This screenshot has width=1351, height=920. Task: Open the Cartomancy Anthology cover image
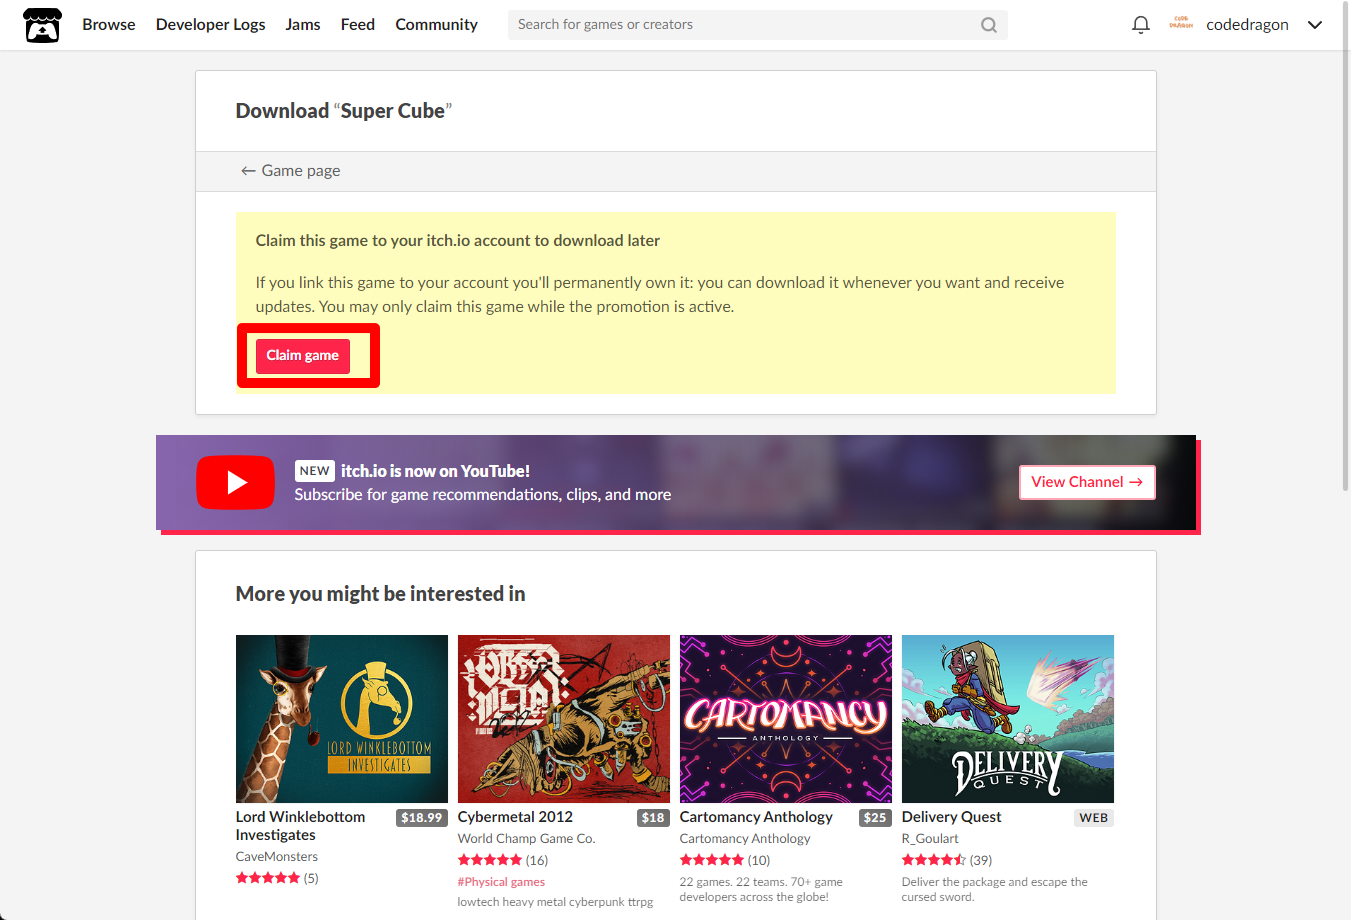(786, 719)
